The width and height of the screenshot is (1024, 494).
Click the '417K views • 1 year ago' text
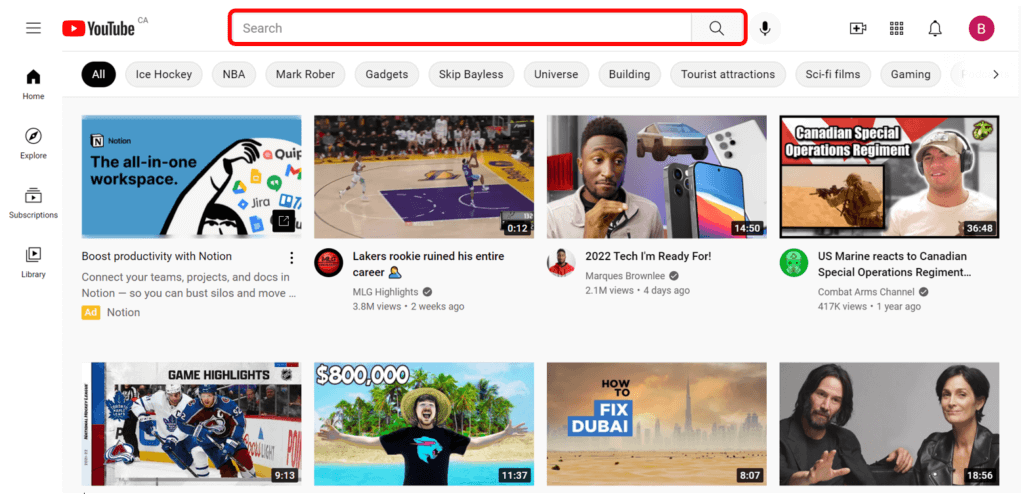pyautogui.click(x=869, y=306)
